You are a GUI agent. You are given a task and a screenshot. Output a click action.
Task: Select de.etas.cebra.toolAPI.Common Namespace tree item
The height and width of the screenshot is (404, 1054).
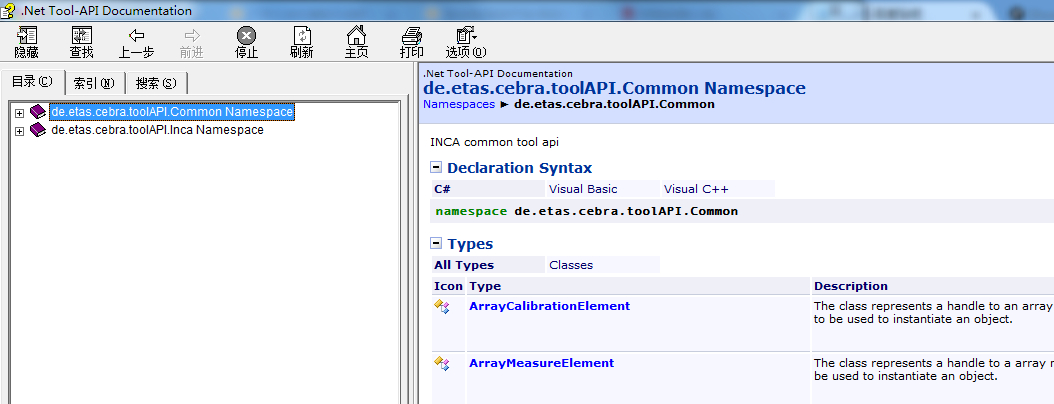pyautogui.click(x=172, y=112)
